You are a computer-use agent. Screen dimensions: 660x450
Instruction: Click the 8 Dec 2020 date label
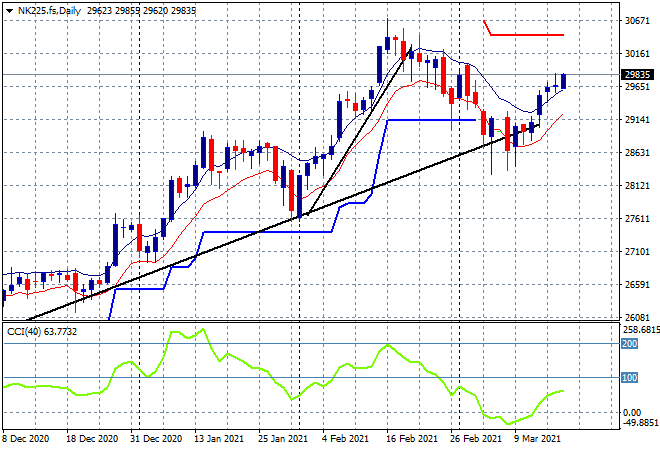26,439
